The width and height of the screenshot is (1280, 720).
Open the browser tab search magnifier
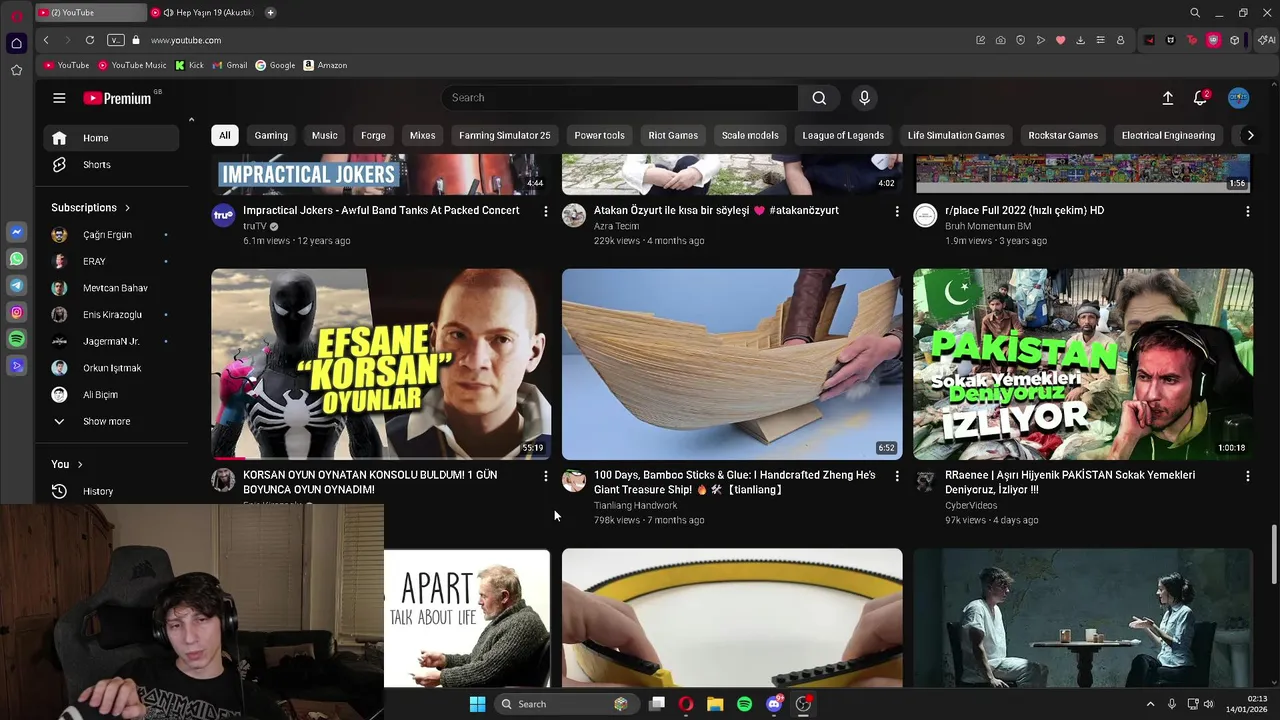pyautogui.click(x=1195, y=13)
